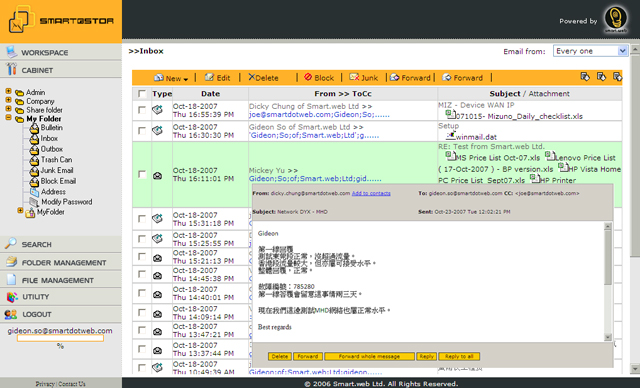Toggle the select-all checkbox in header

[142, 94]
